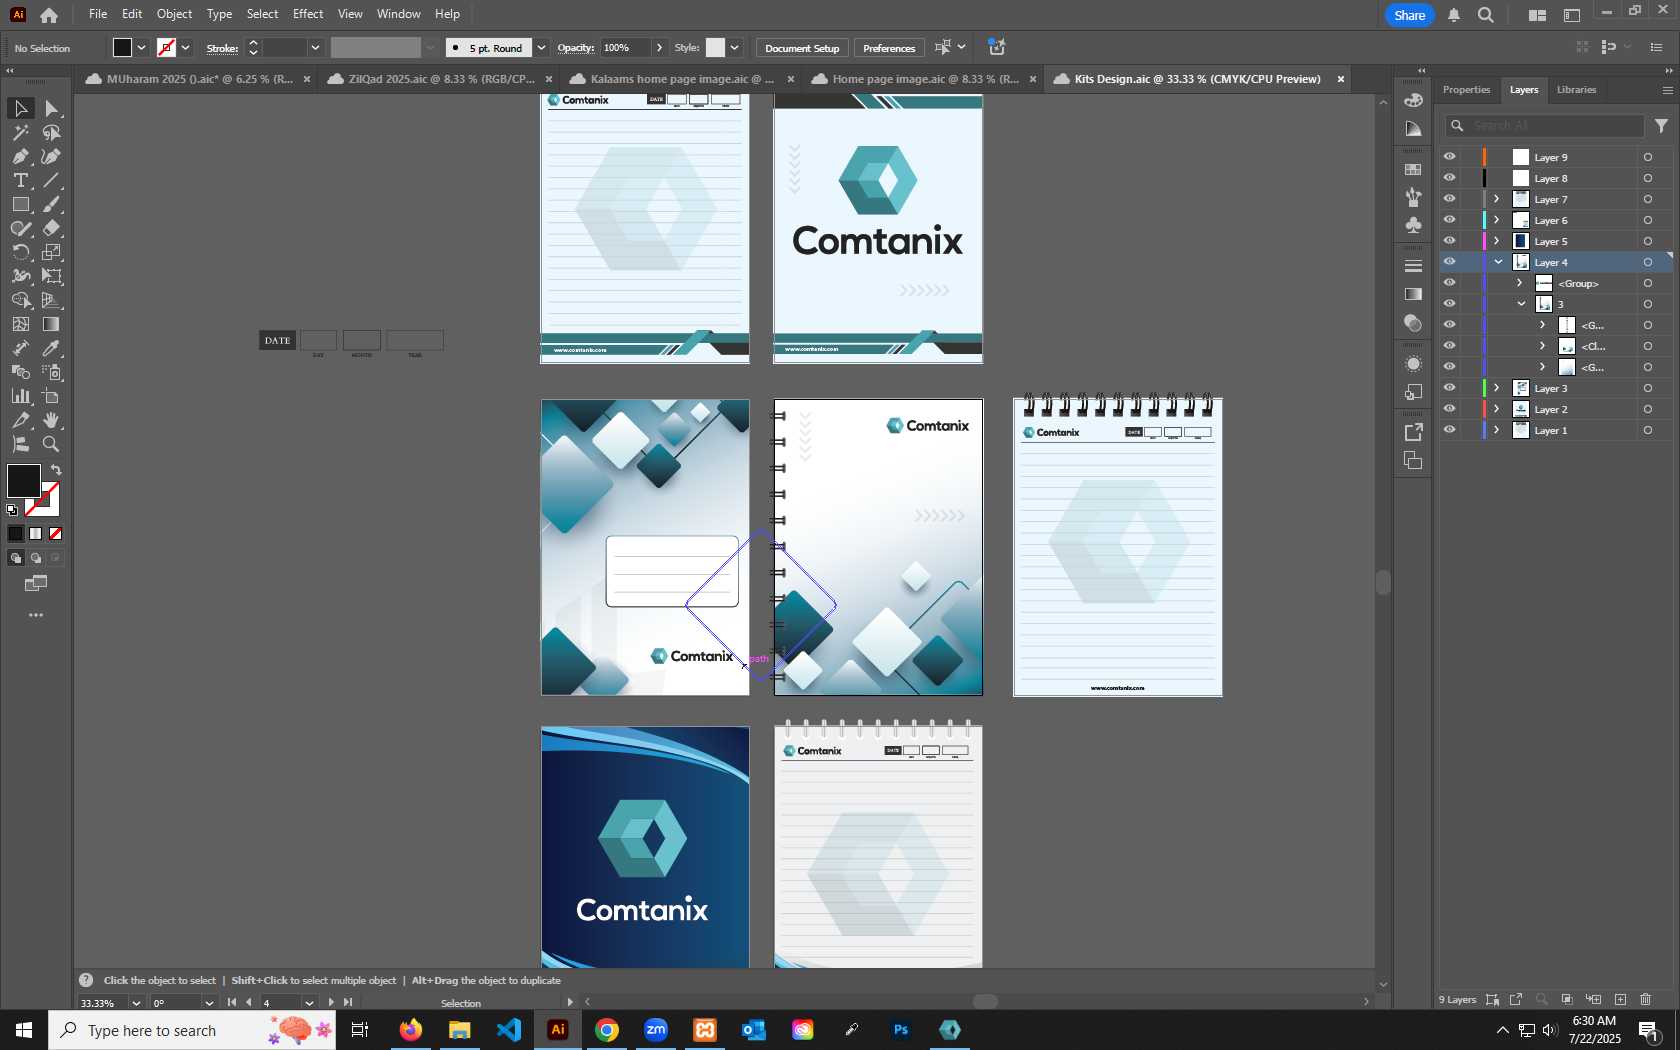Open the Swatches panel icon in dock
This screenshot has width=1680, height=1050.
[1413, 170]
